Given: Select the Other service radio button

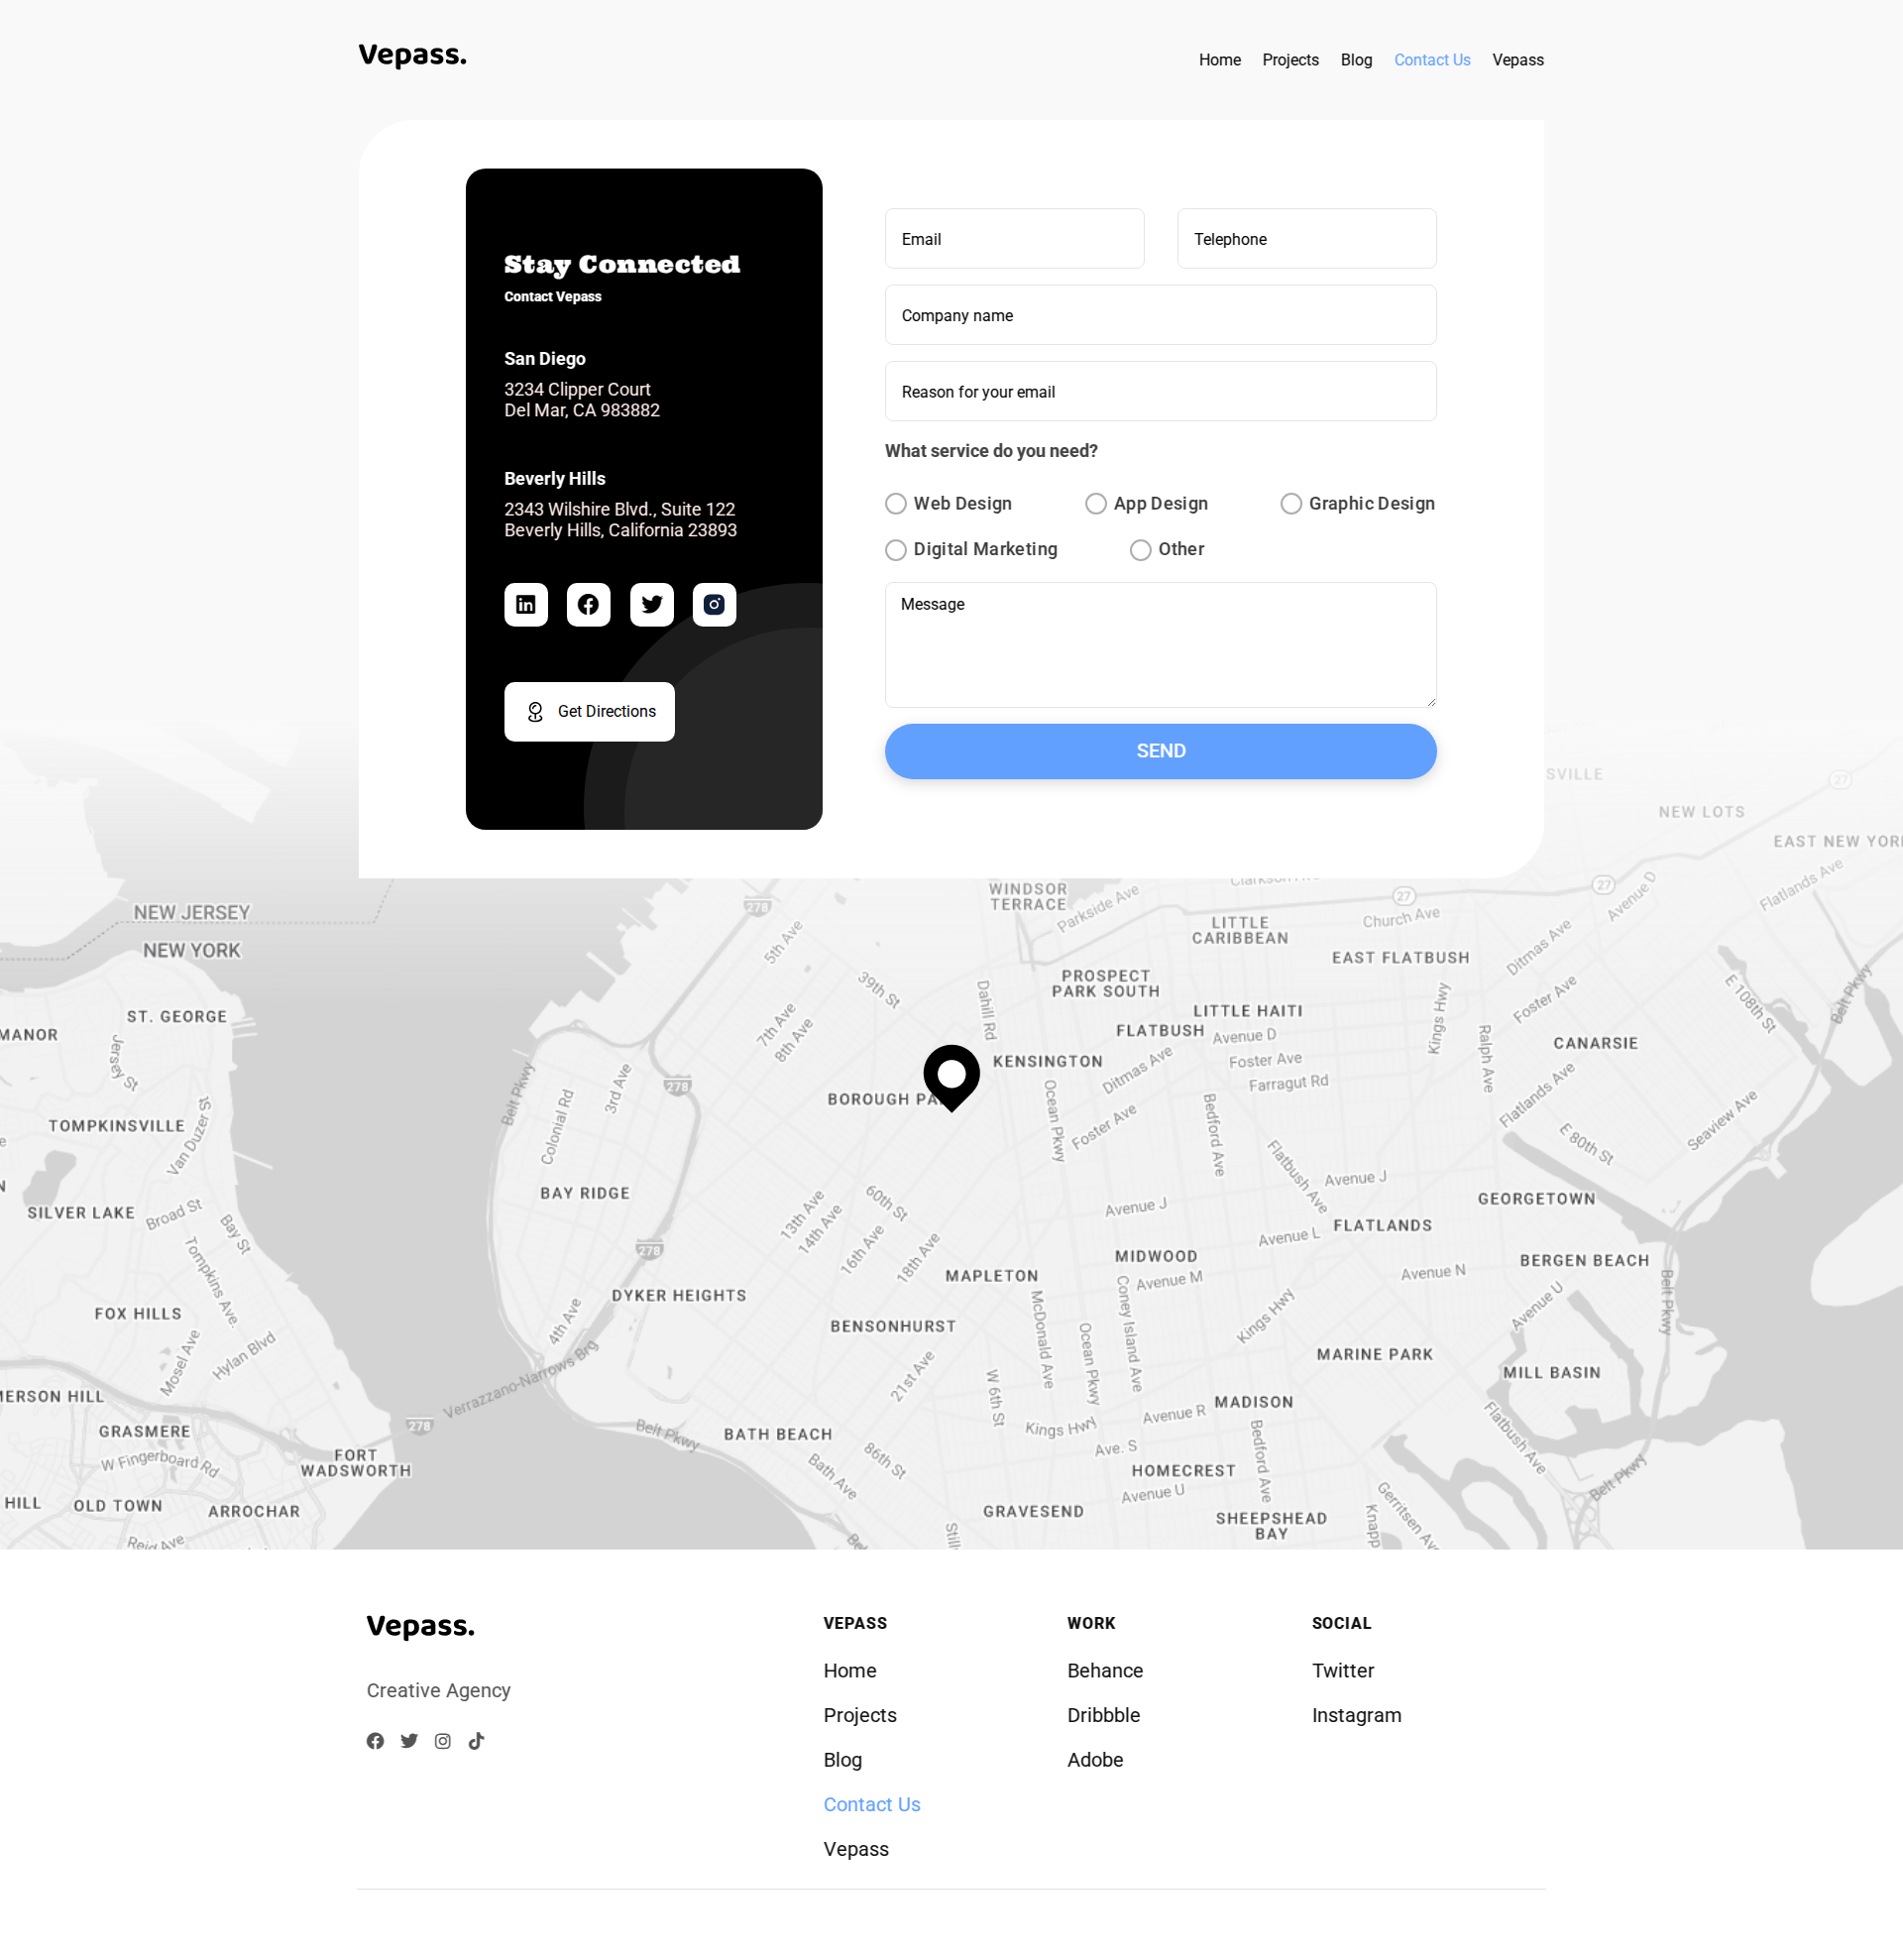Looking at the screenshot, I should coord(1140,550).
